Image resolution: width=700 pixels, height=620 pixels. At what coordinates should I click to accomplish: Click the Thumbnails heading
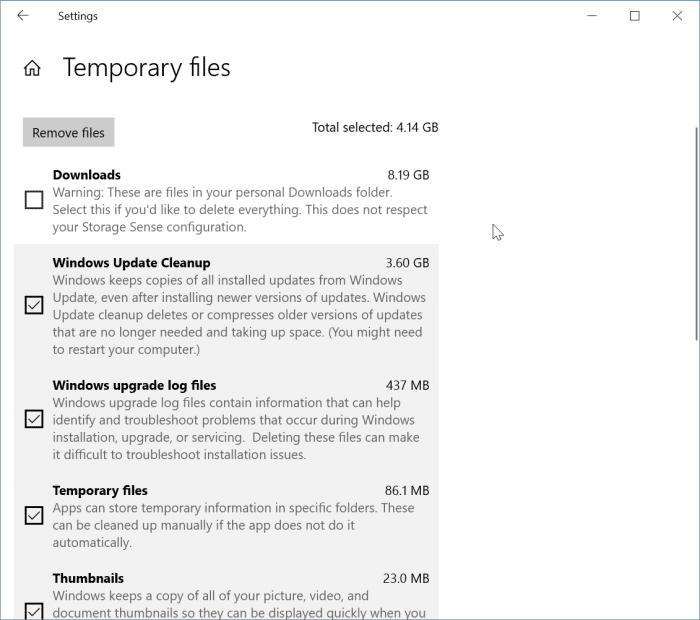(88, 578)
